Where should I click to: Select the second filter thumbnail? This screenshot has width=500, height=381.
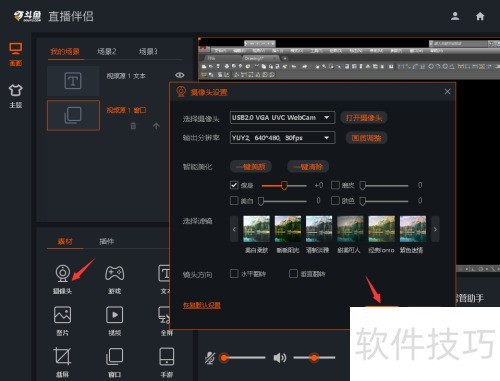(288, 229)
